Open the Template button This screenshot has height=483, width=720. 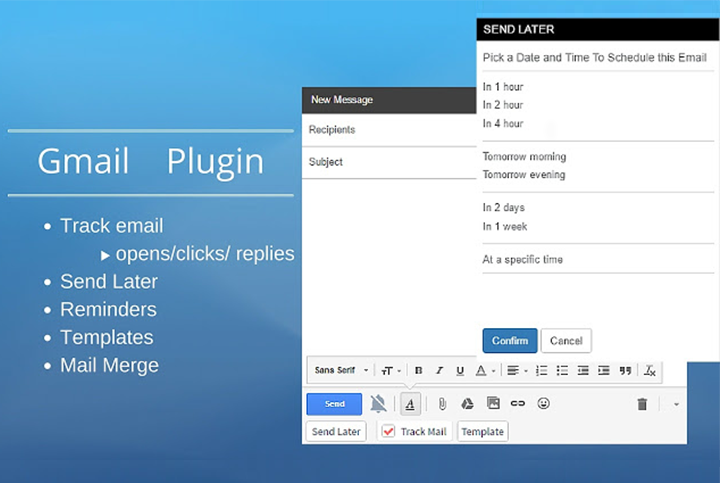(483, 432)
